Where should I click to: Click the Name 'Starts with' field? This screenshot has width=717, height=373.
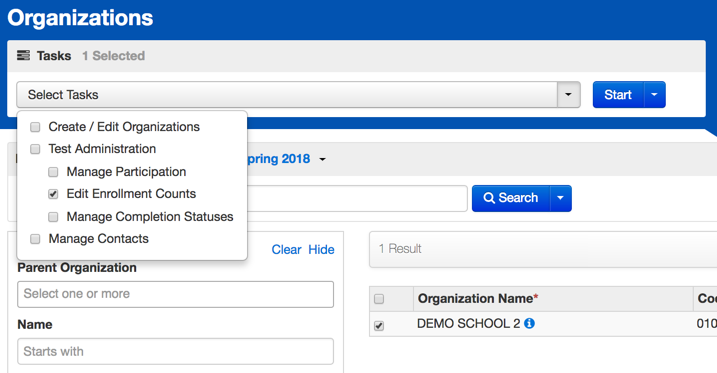pyautogui.click(x=176, y=352)
